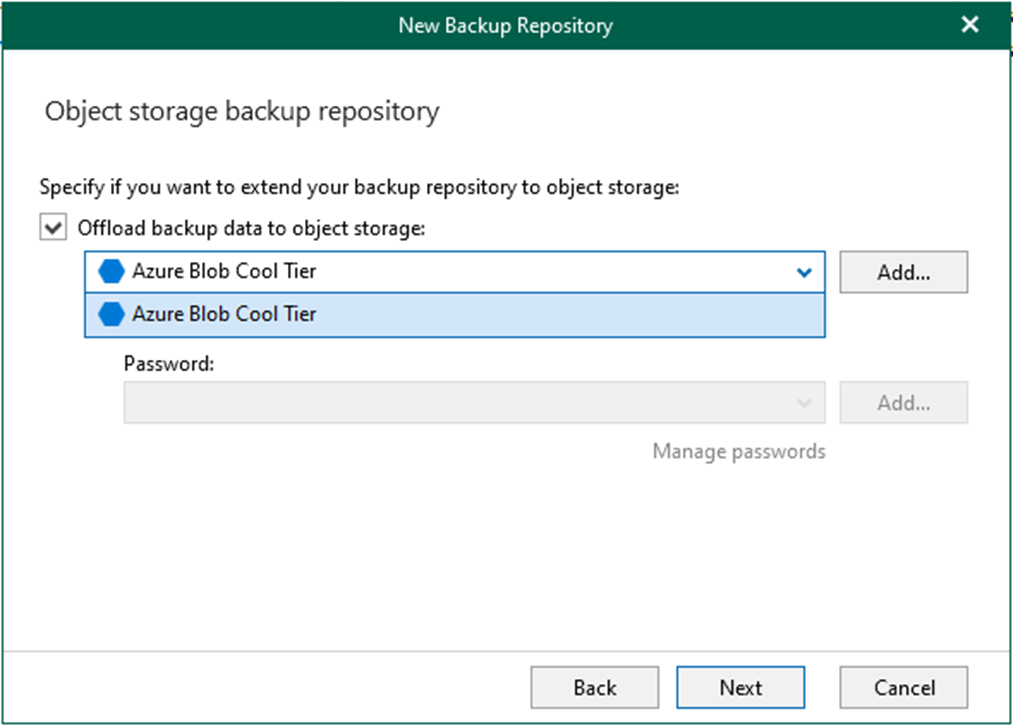Uncheck Offload backup data to object storage
The image size is (1013, 726).
click(x=53, y=228)
